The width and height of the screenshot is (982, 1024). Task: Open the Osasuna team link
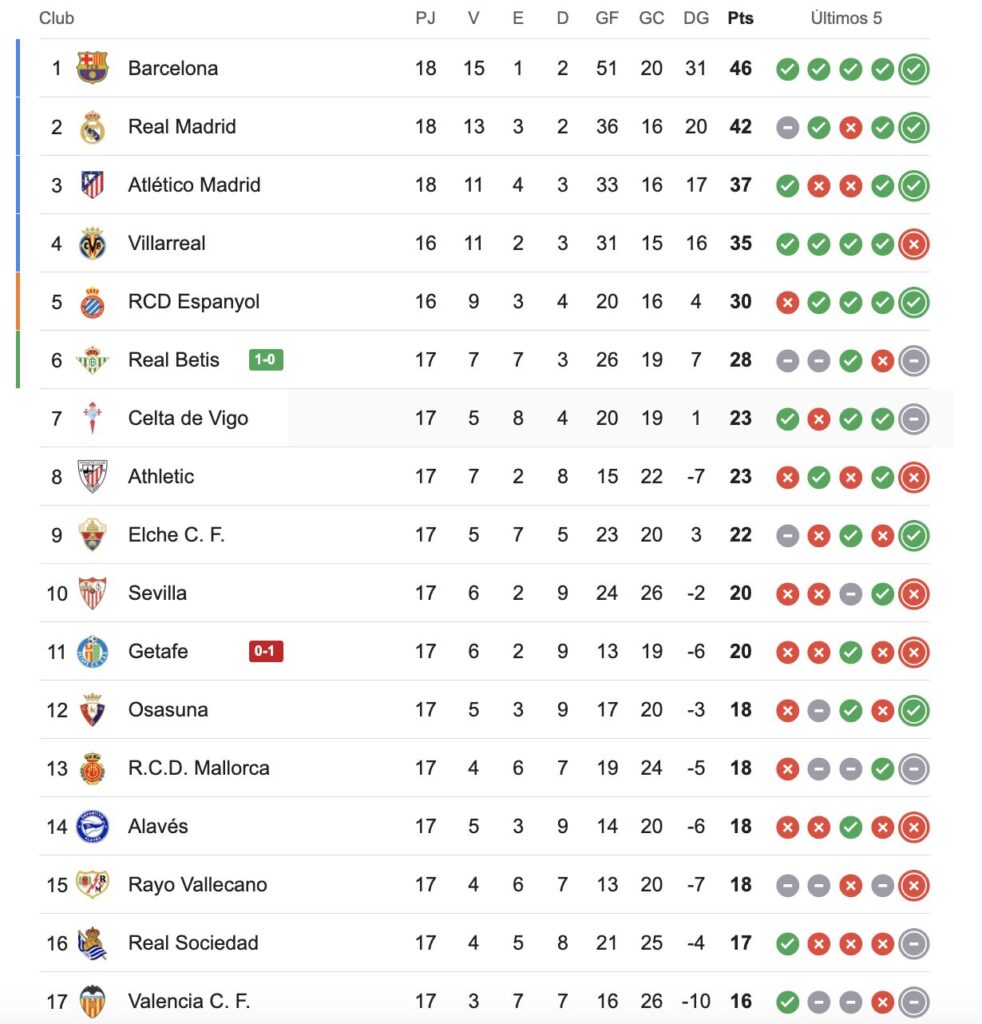click(x=168, y=710)
